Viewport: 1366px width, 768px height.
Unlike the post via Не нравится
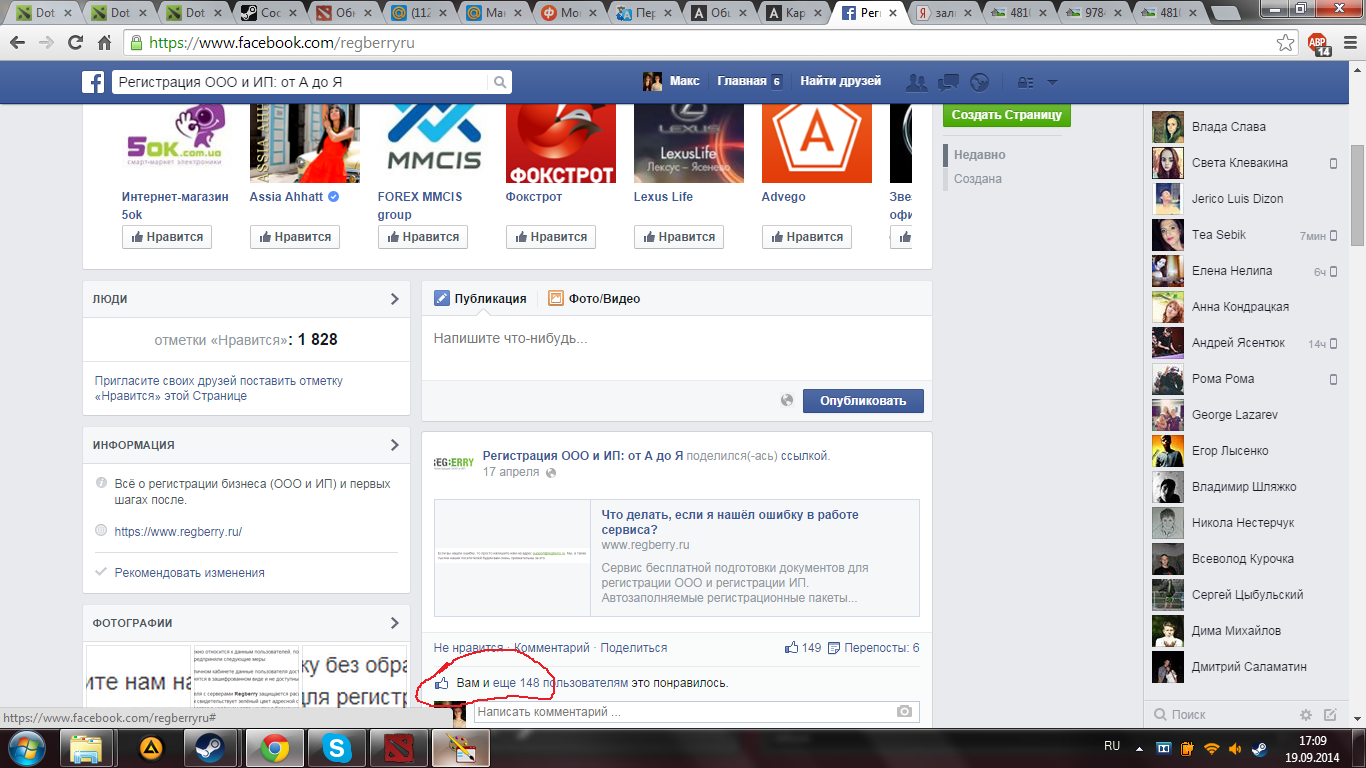pyautogui.click(x=468, y=648)
